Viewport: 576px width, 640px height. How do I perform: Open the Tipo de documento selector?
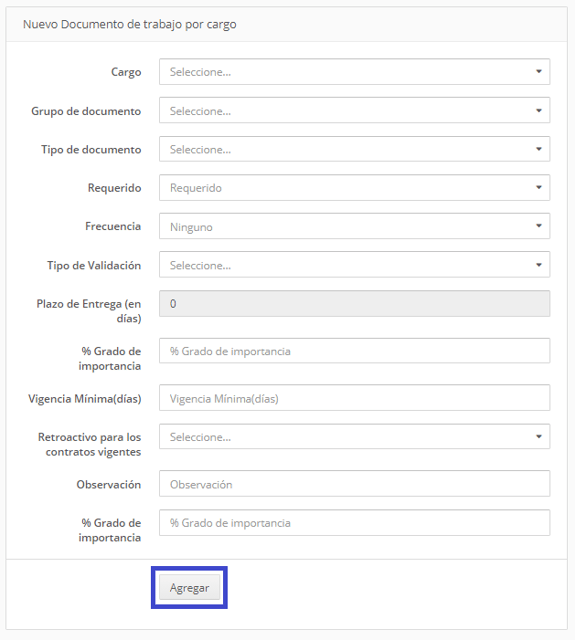[x=354, y=149]
